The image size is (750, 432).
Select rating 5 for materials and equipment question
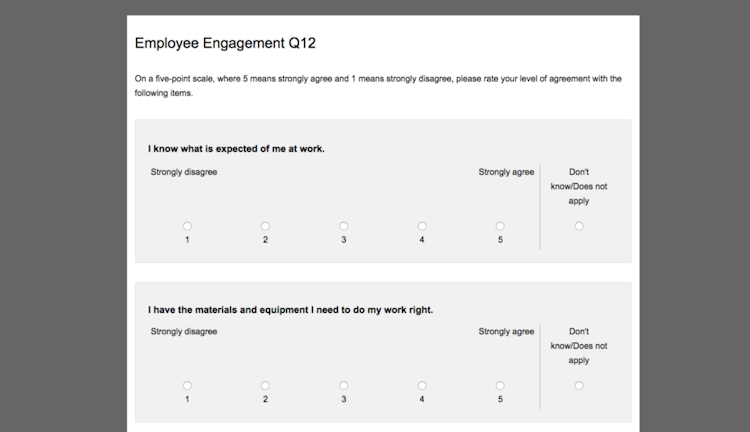click(500, 385)
